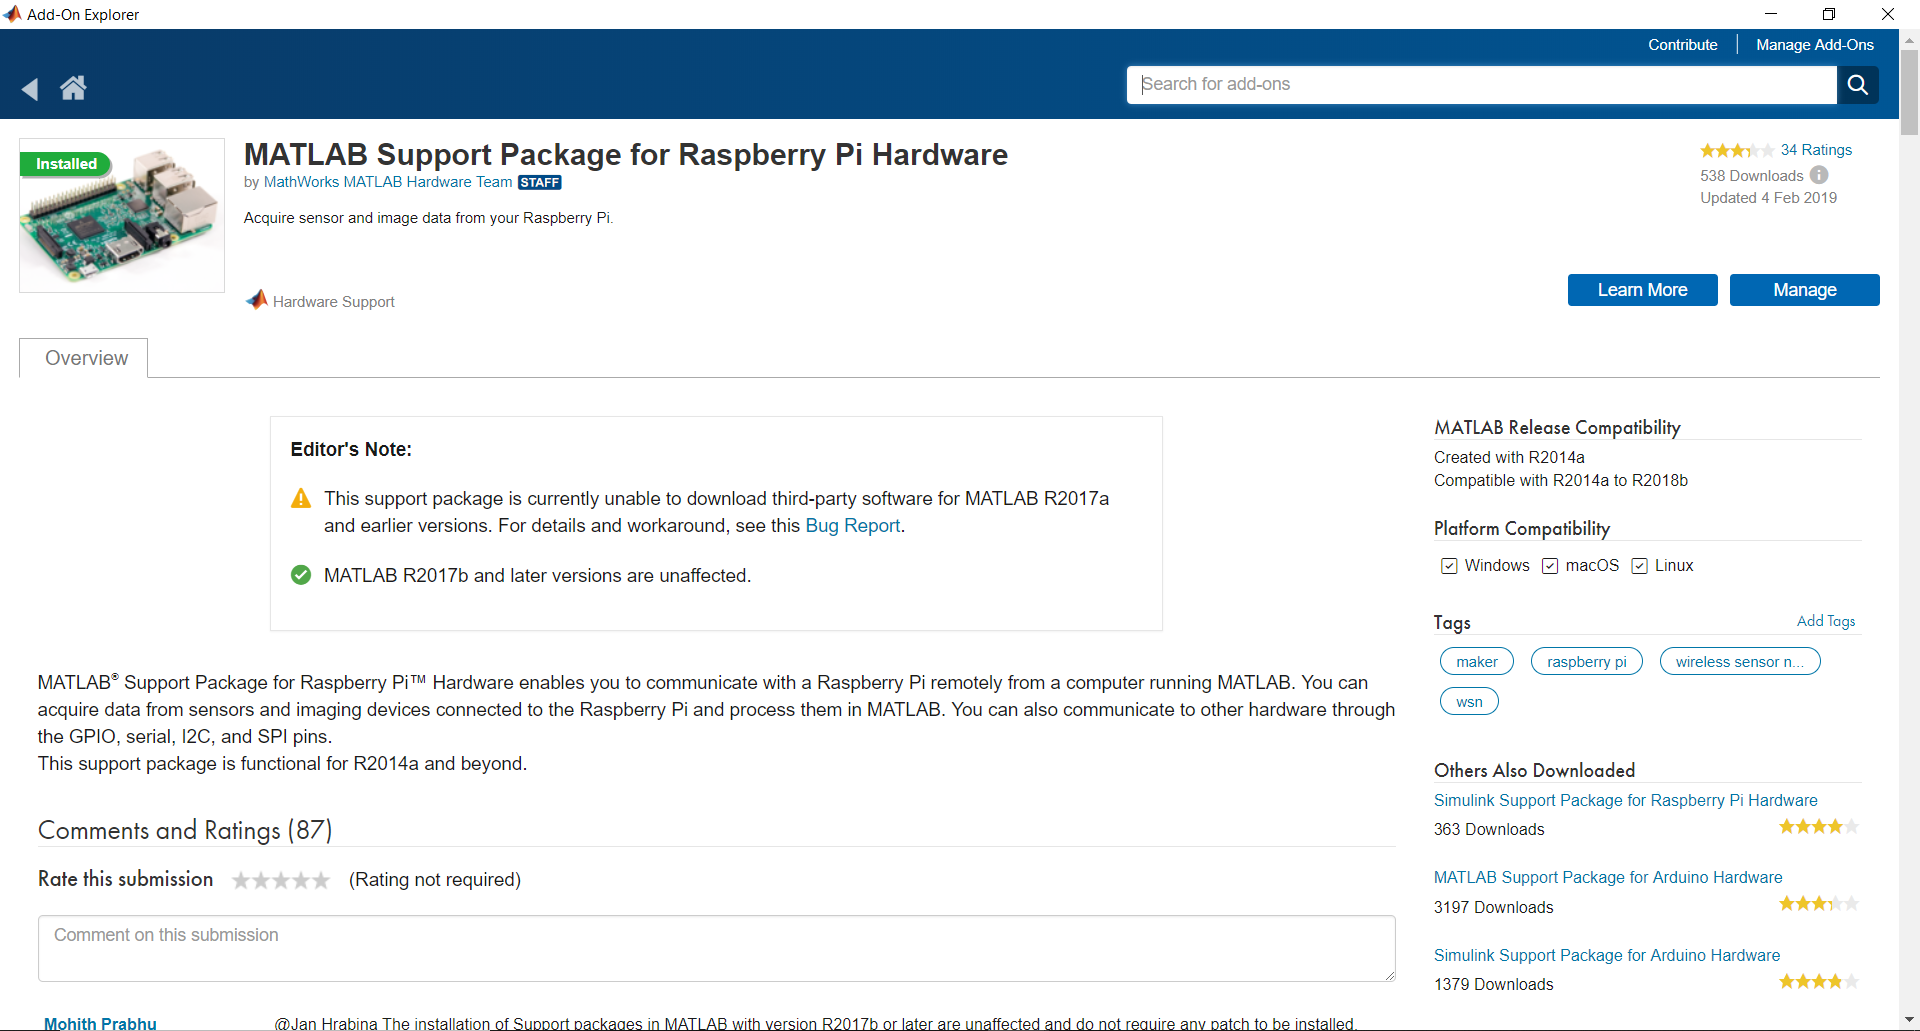
Task: Open the Contribute link
Action: 1682,45
